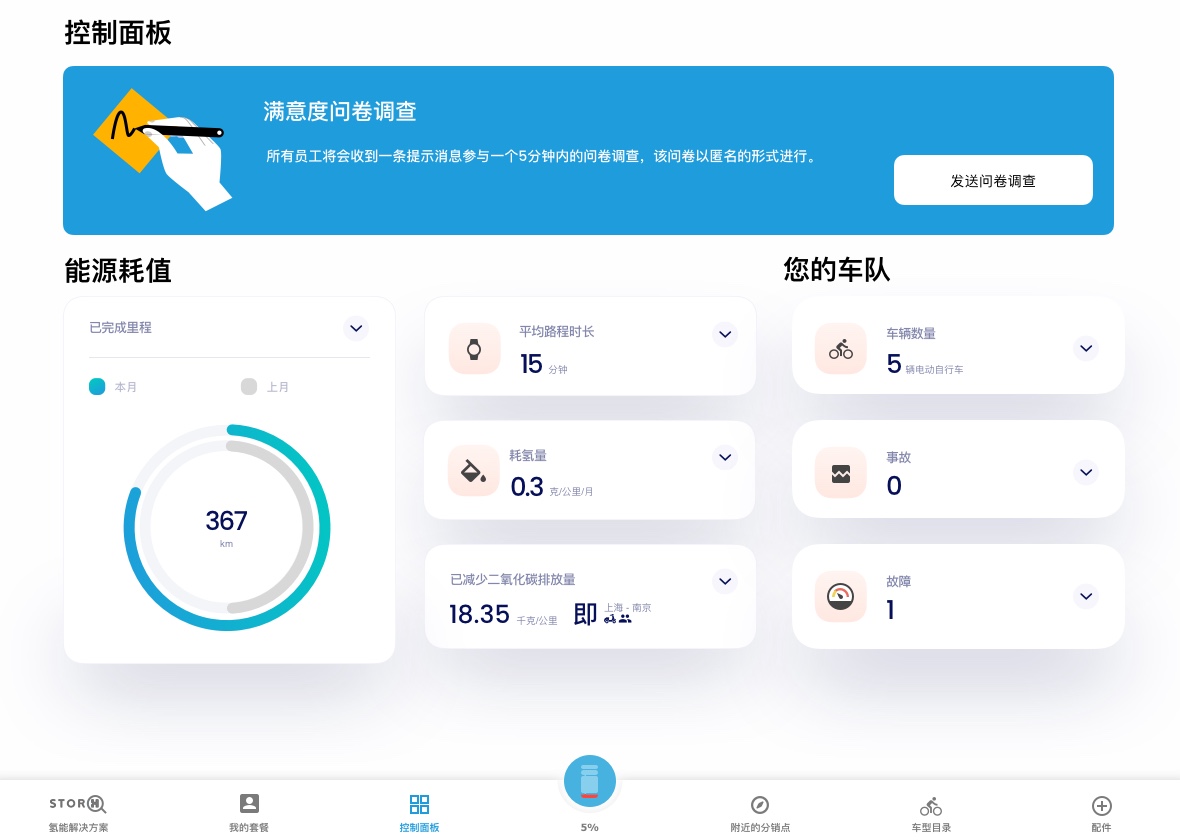
Task: Expand the 车辆数量 card chevron
Action: tap(1086, 348)
